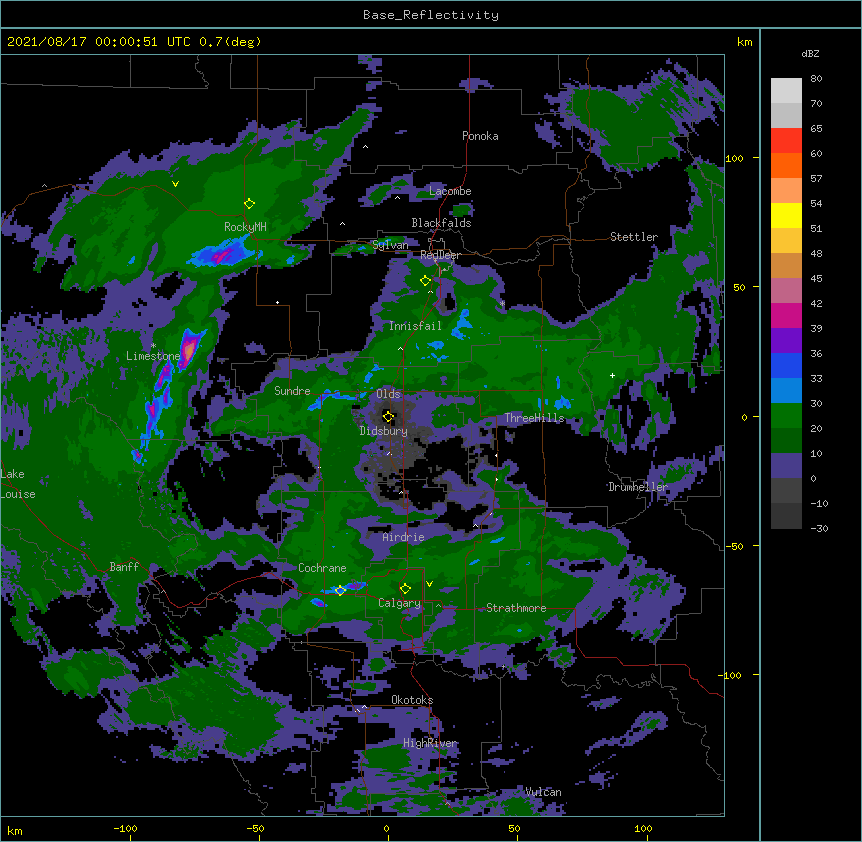Click the 80 value on dBZ scale
The height and width of the screenshot is (842, 862).
click(x=816, y=79)
